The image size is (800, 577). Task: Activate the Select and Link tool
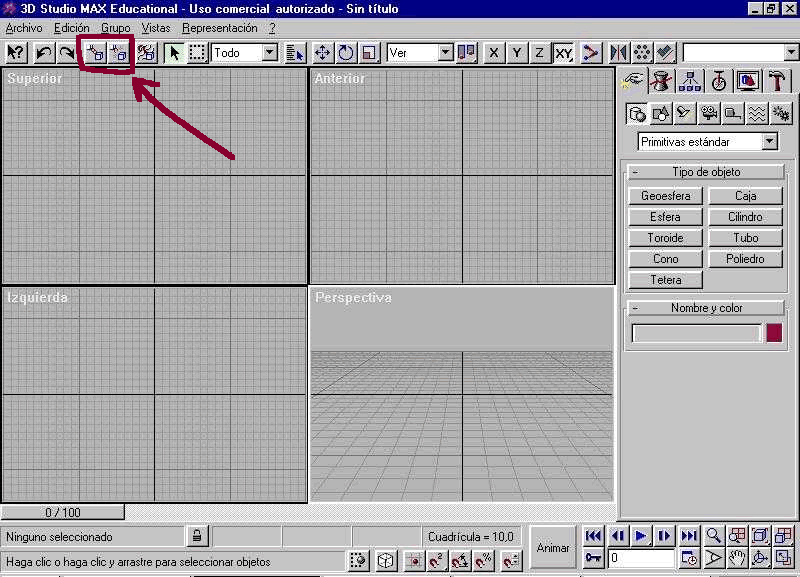tap(95, 53)
